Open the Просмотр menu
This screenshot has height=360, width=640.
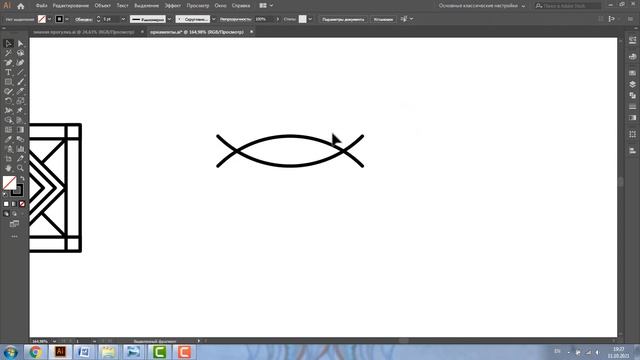(x=198, y=6)
